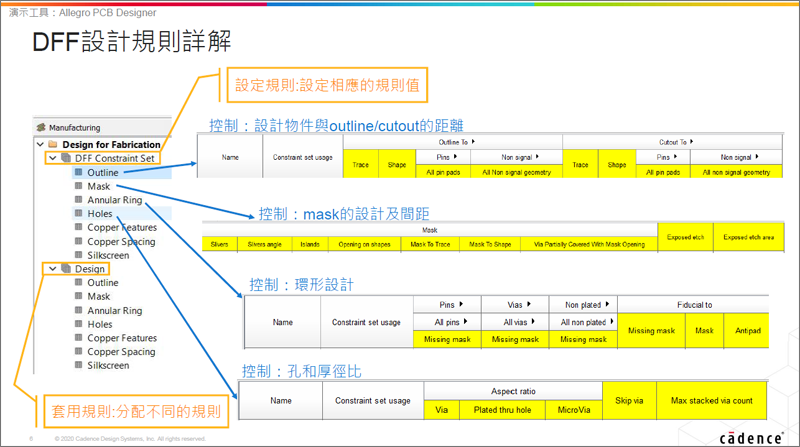Screen dimensions: 800x447
Task: Click the Trace column under Outline To
Action: coord(361,164)
